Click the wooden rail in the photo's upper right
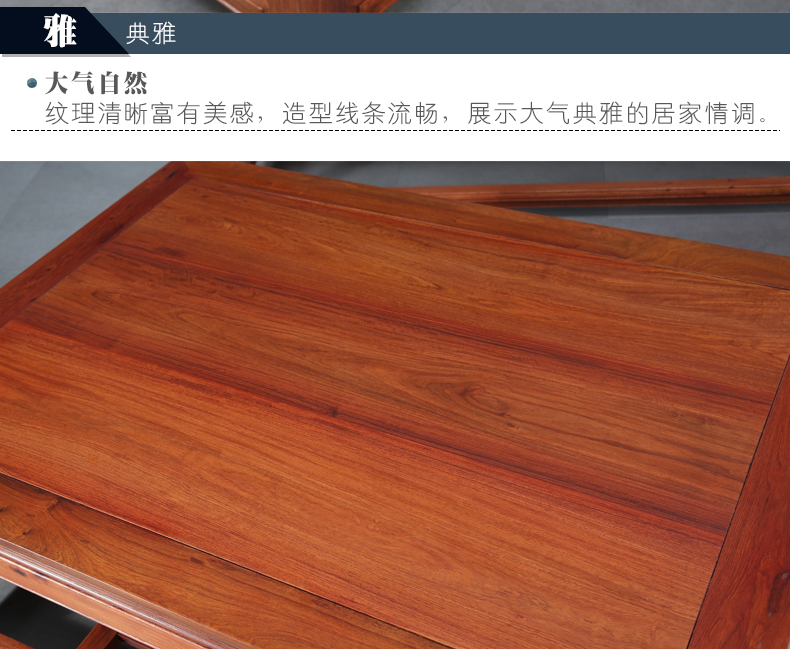The height and width of the screenshot is (649, 790). click(600, 192)
